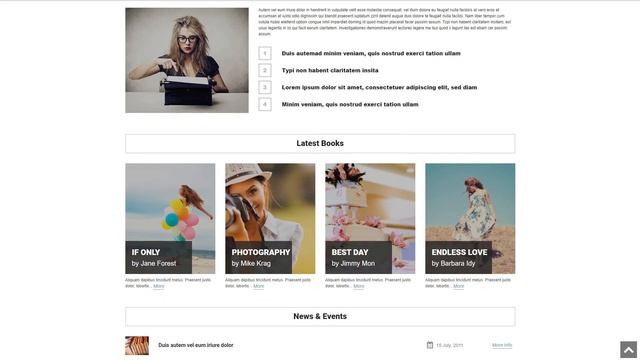The width and height of the screenshot is (640, 360).
Task: Click the ENDLESS LOVE title caption
Action: [459, 252]
